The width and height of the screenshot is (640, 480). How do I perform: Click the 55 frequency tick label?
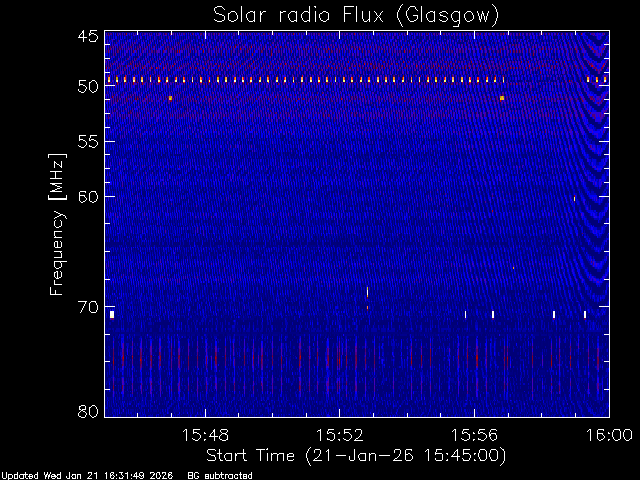click(88, 142)
